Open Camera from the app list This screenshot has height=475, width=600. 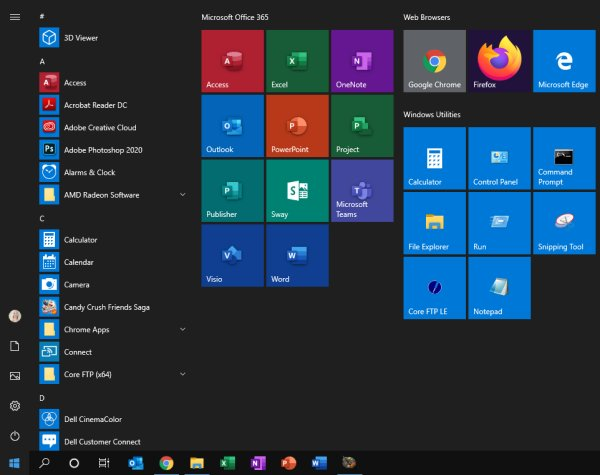[x=115, y=284]
